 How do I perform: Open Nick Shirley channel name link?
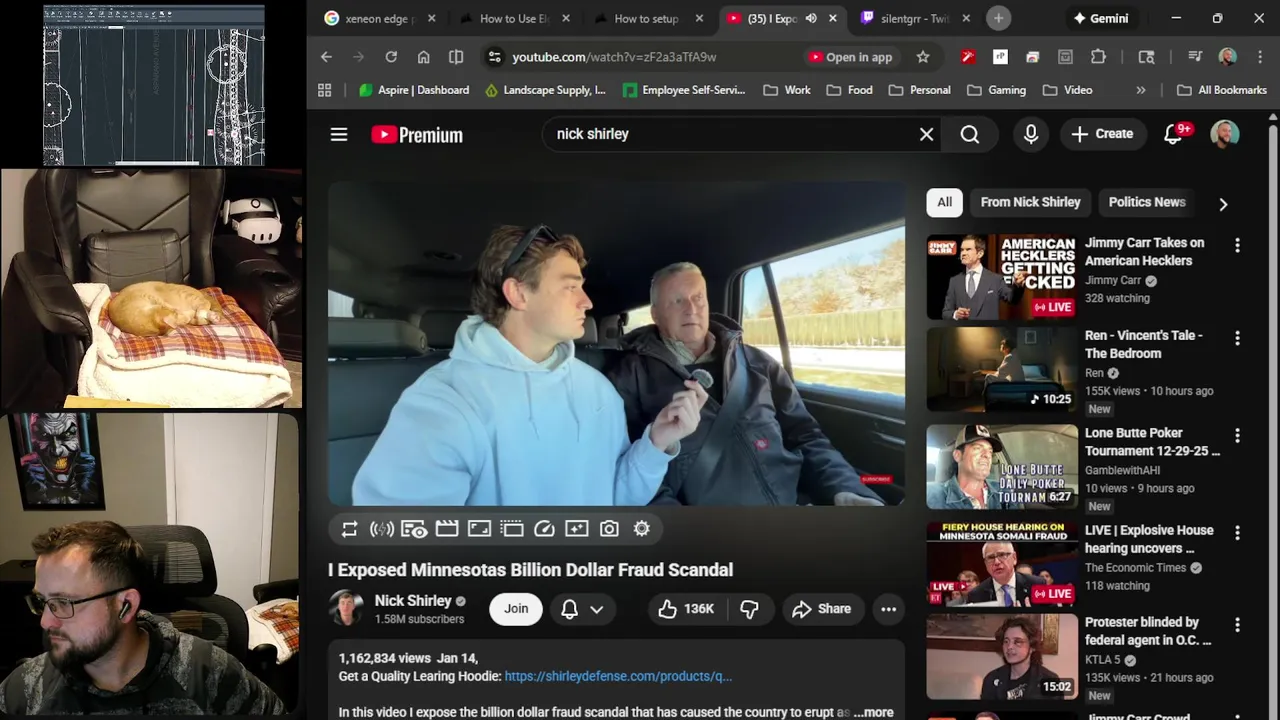(413, 601)
